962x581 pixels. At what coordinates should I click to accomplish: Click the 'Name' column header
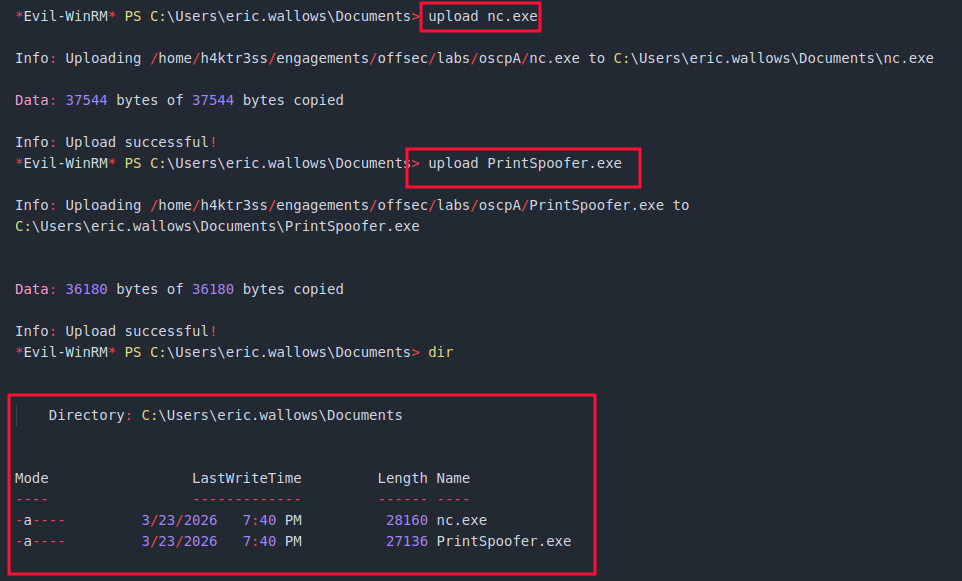453,478
